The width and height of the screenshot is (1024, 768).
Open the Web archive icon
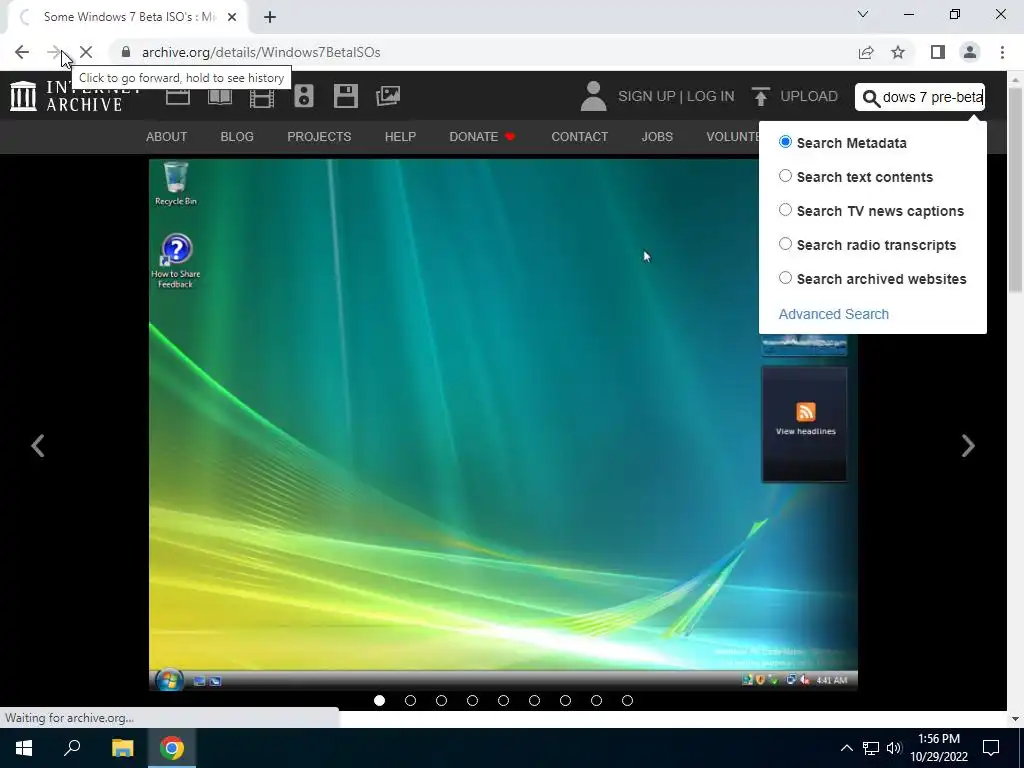tap(178, 96)
